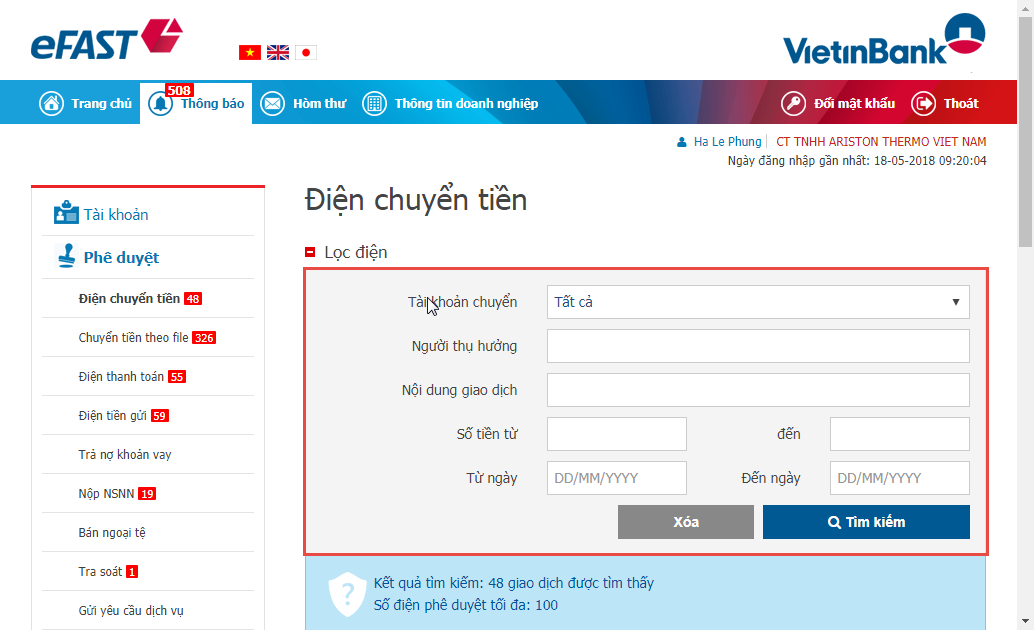Click the 48 giao dịch result text
The height and width of the screenshot is (630, 1034).
point(514,583)
